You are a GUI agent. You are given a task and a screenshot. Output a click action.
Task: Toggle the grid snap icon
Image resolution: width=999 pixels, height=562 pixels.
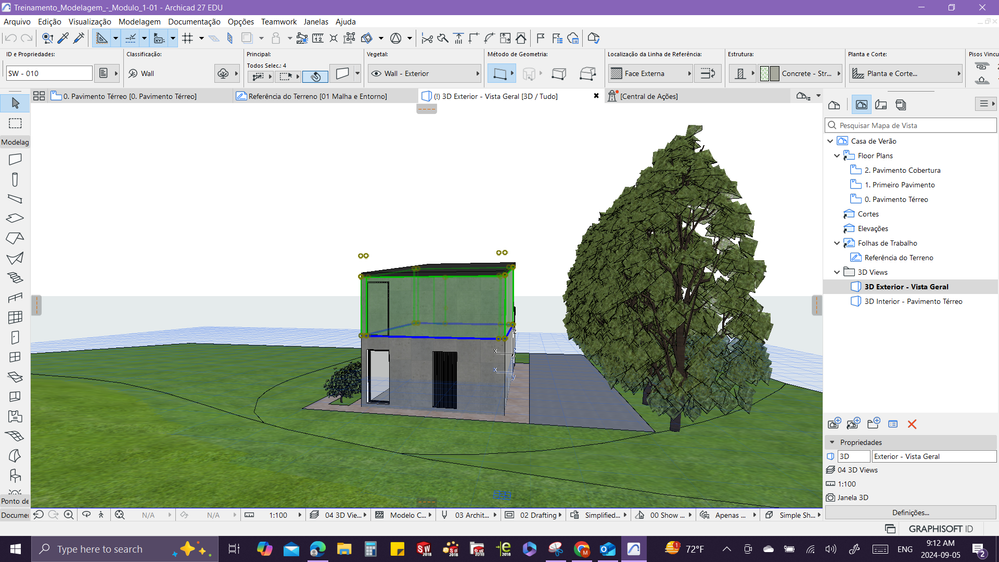pos(187,38)
